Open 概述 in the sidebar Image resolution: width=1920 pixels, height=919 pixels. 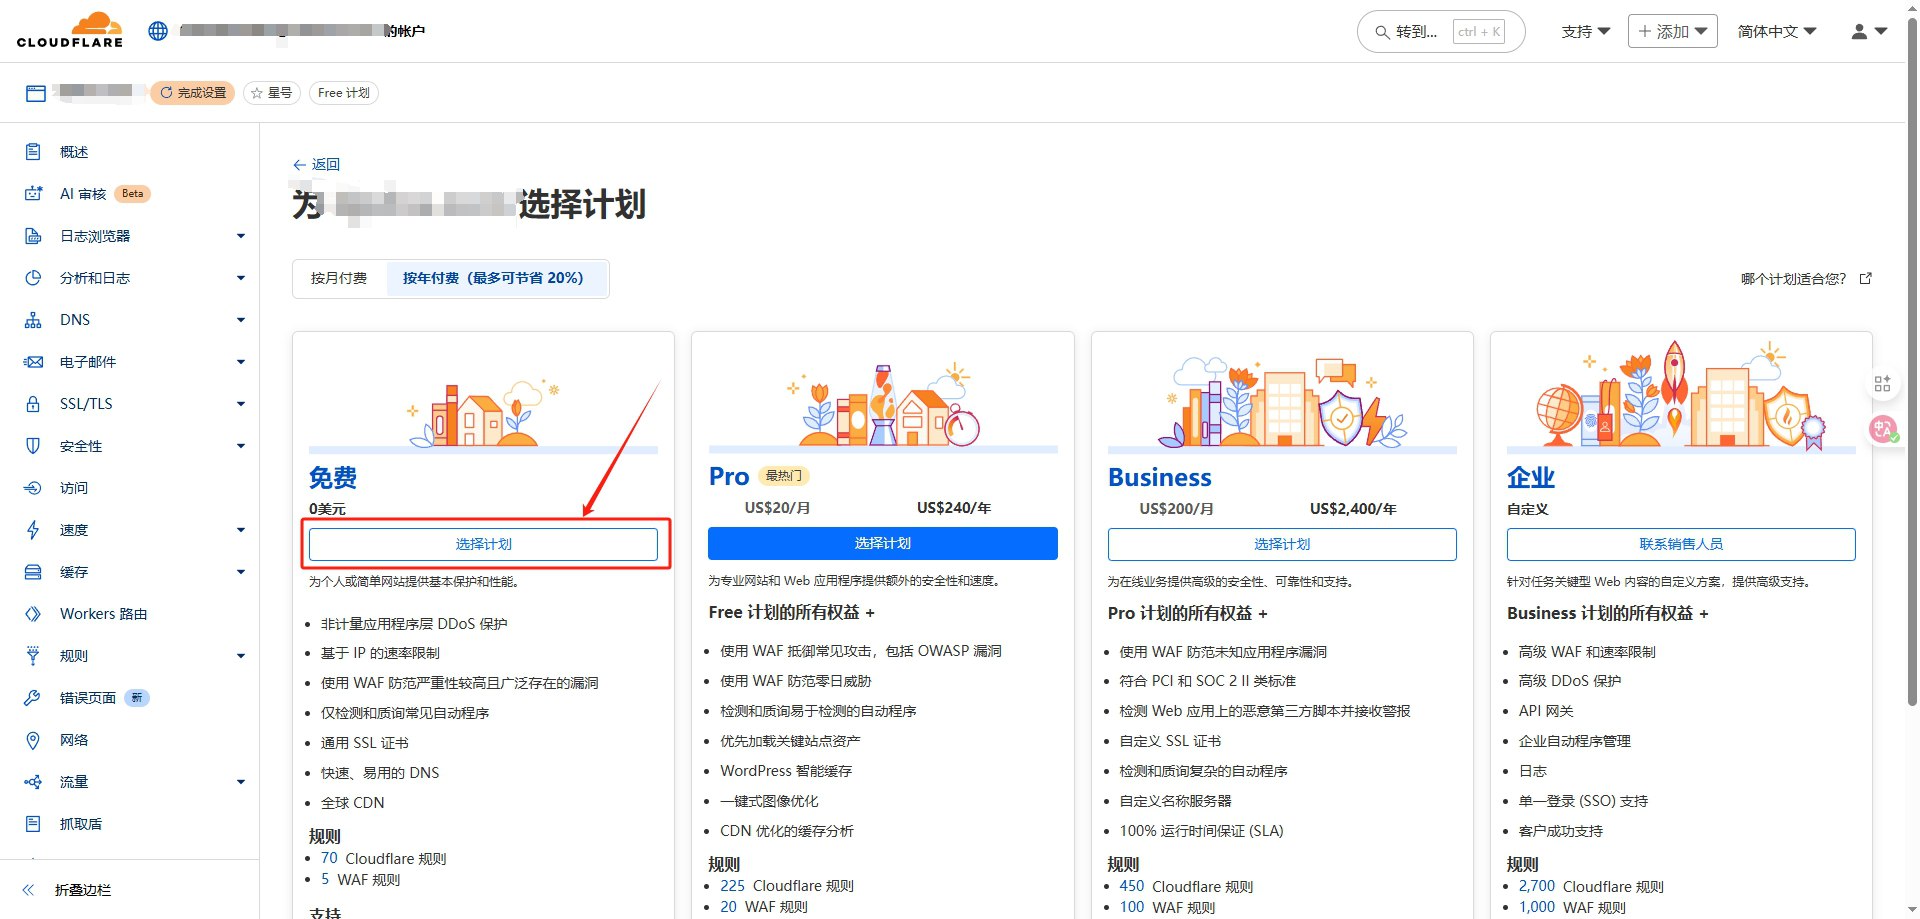point(74,152)
